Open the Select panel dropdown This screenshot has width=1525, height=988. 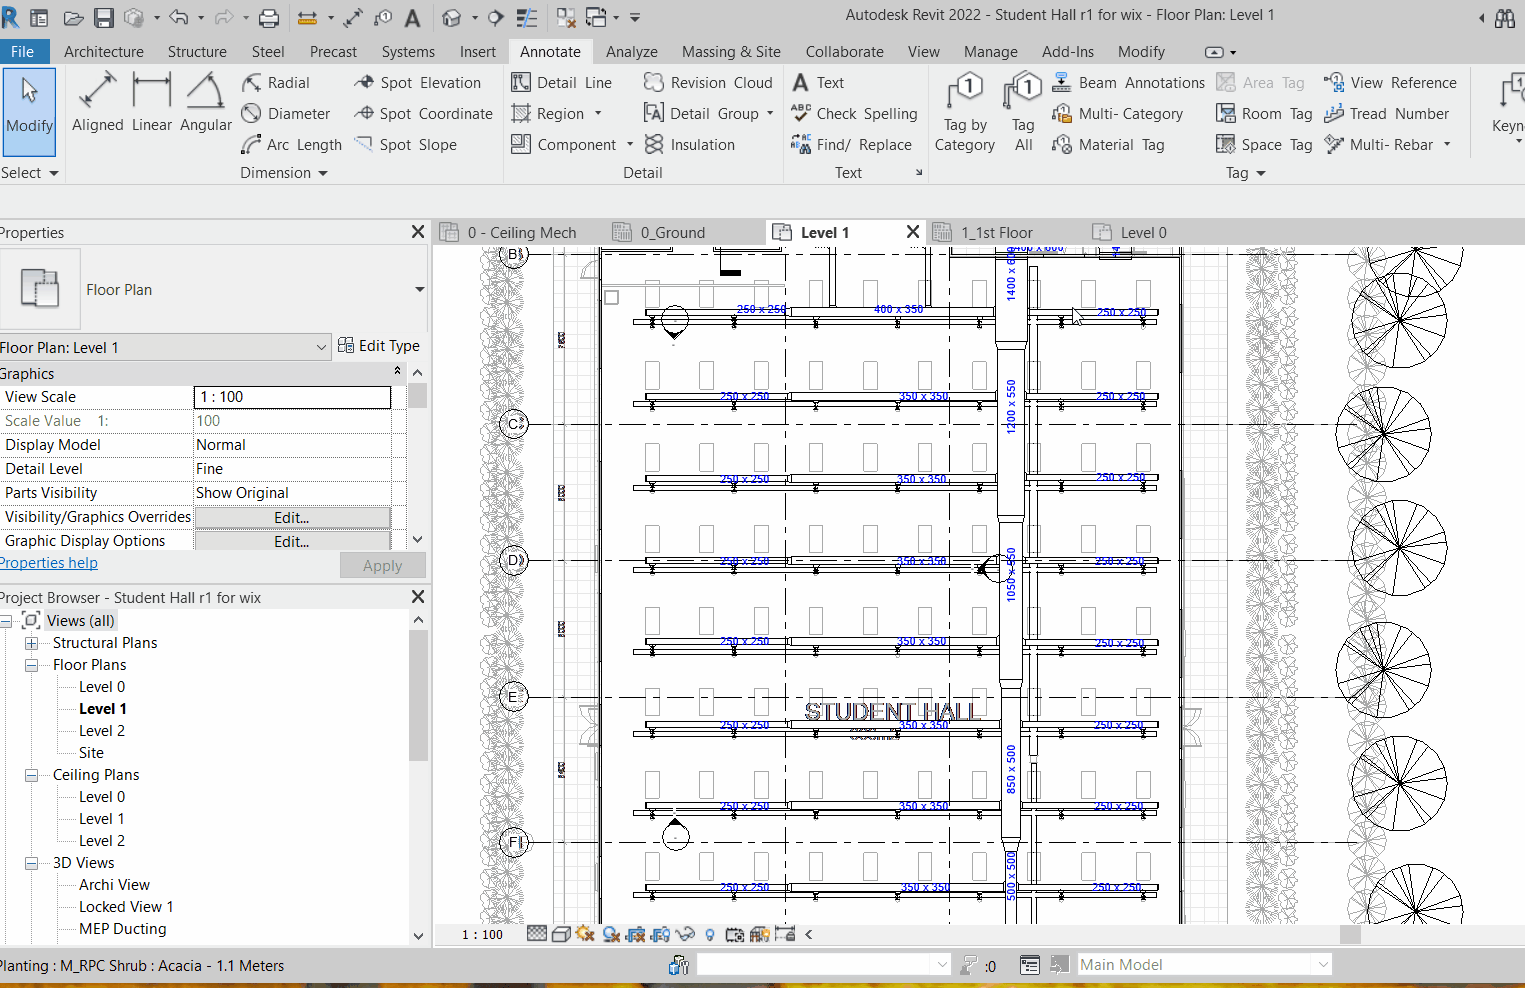click(30, 173)
